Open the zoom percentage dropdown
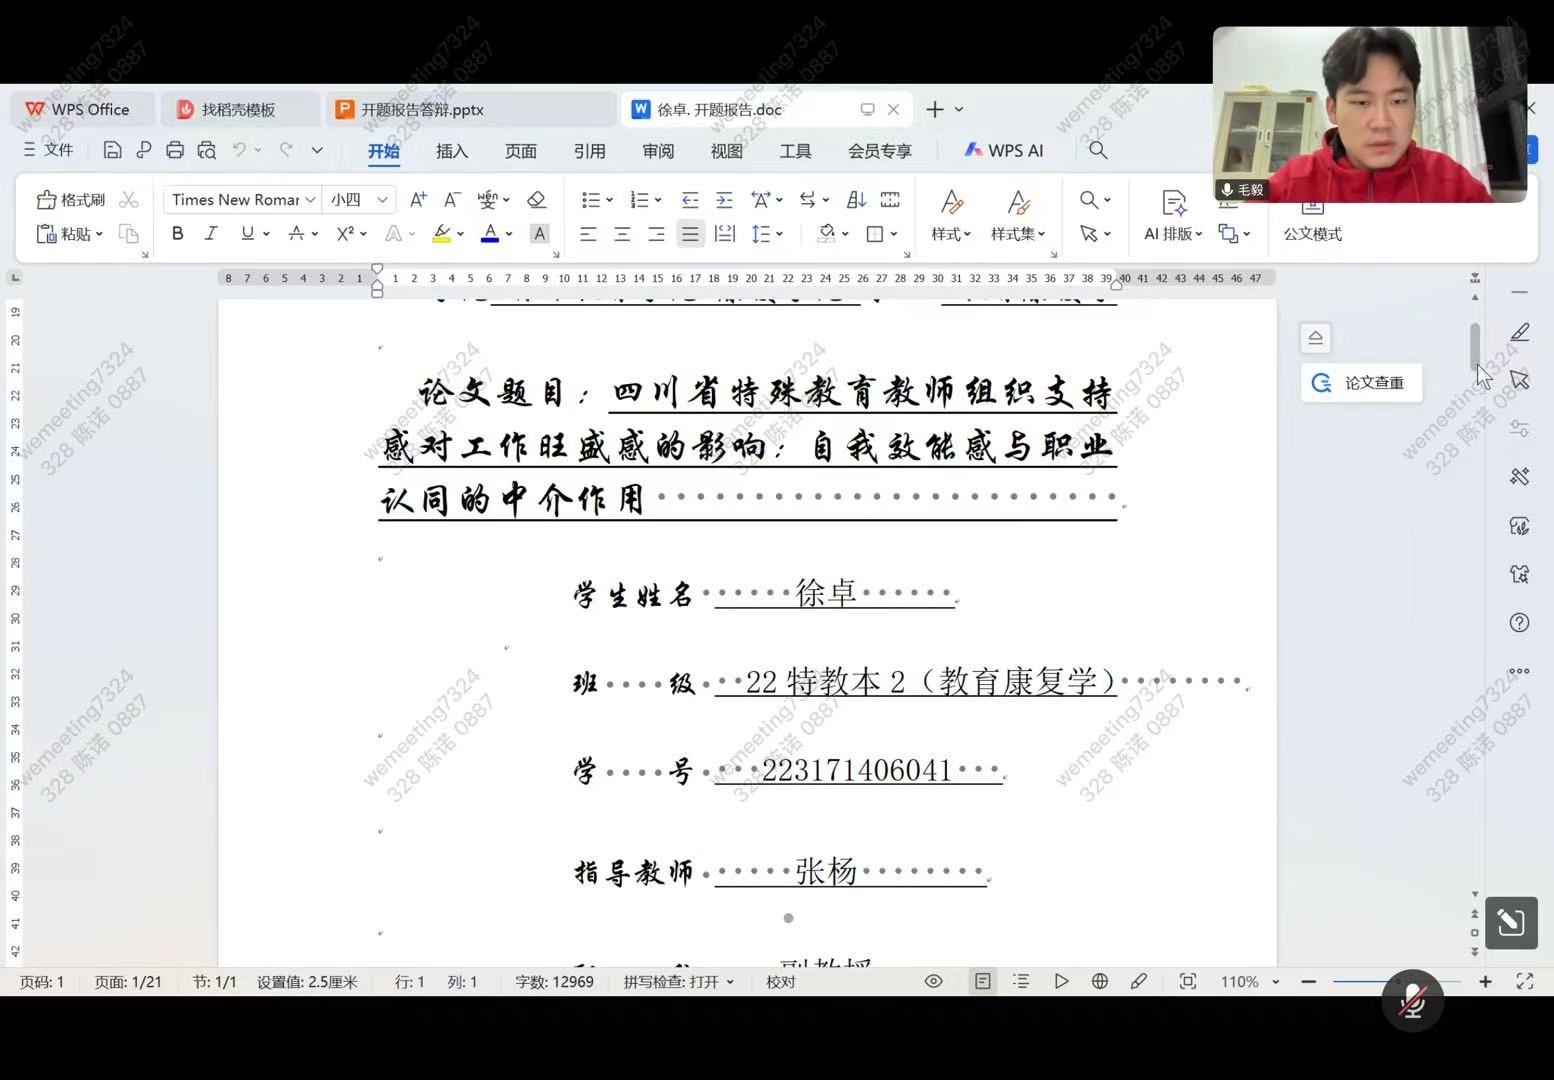The image size is (1554, 1080). tap(1275, 982)
